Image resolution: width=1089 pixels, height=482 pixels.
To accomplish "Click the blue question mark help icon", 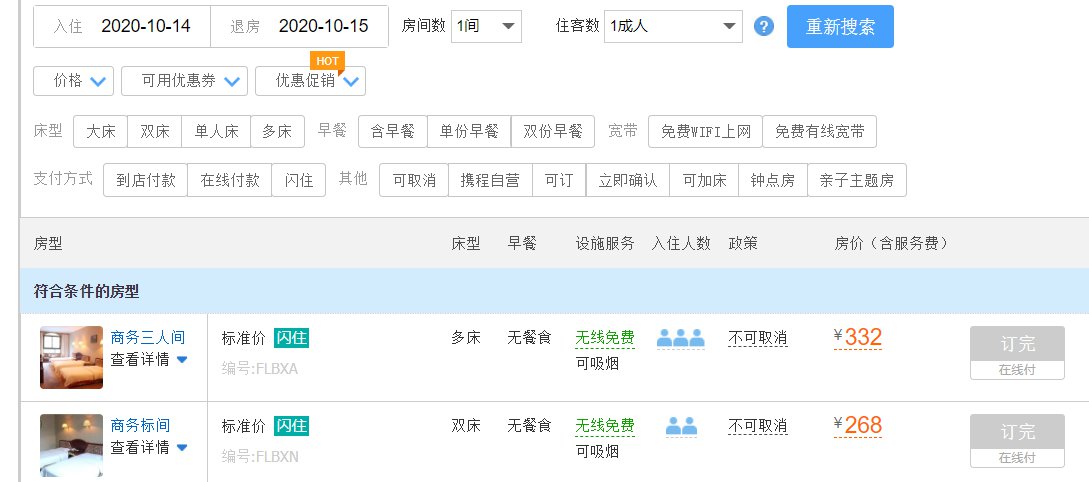I will point(763,26).
